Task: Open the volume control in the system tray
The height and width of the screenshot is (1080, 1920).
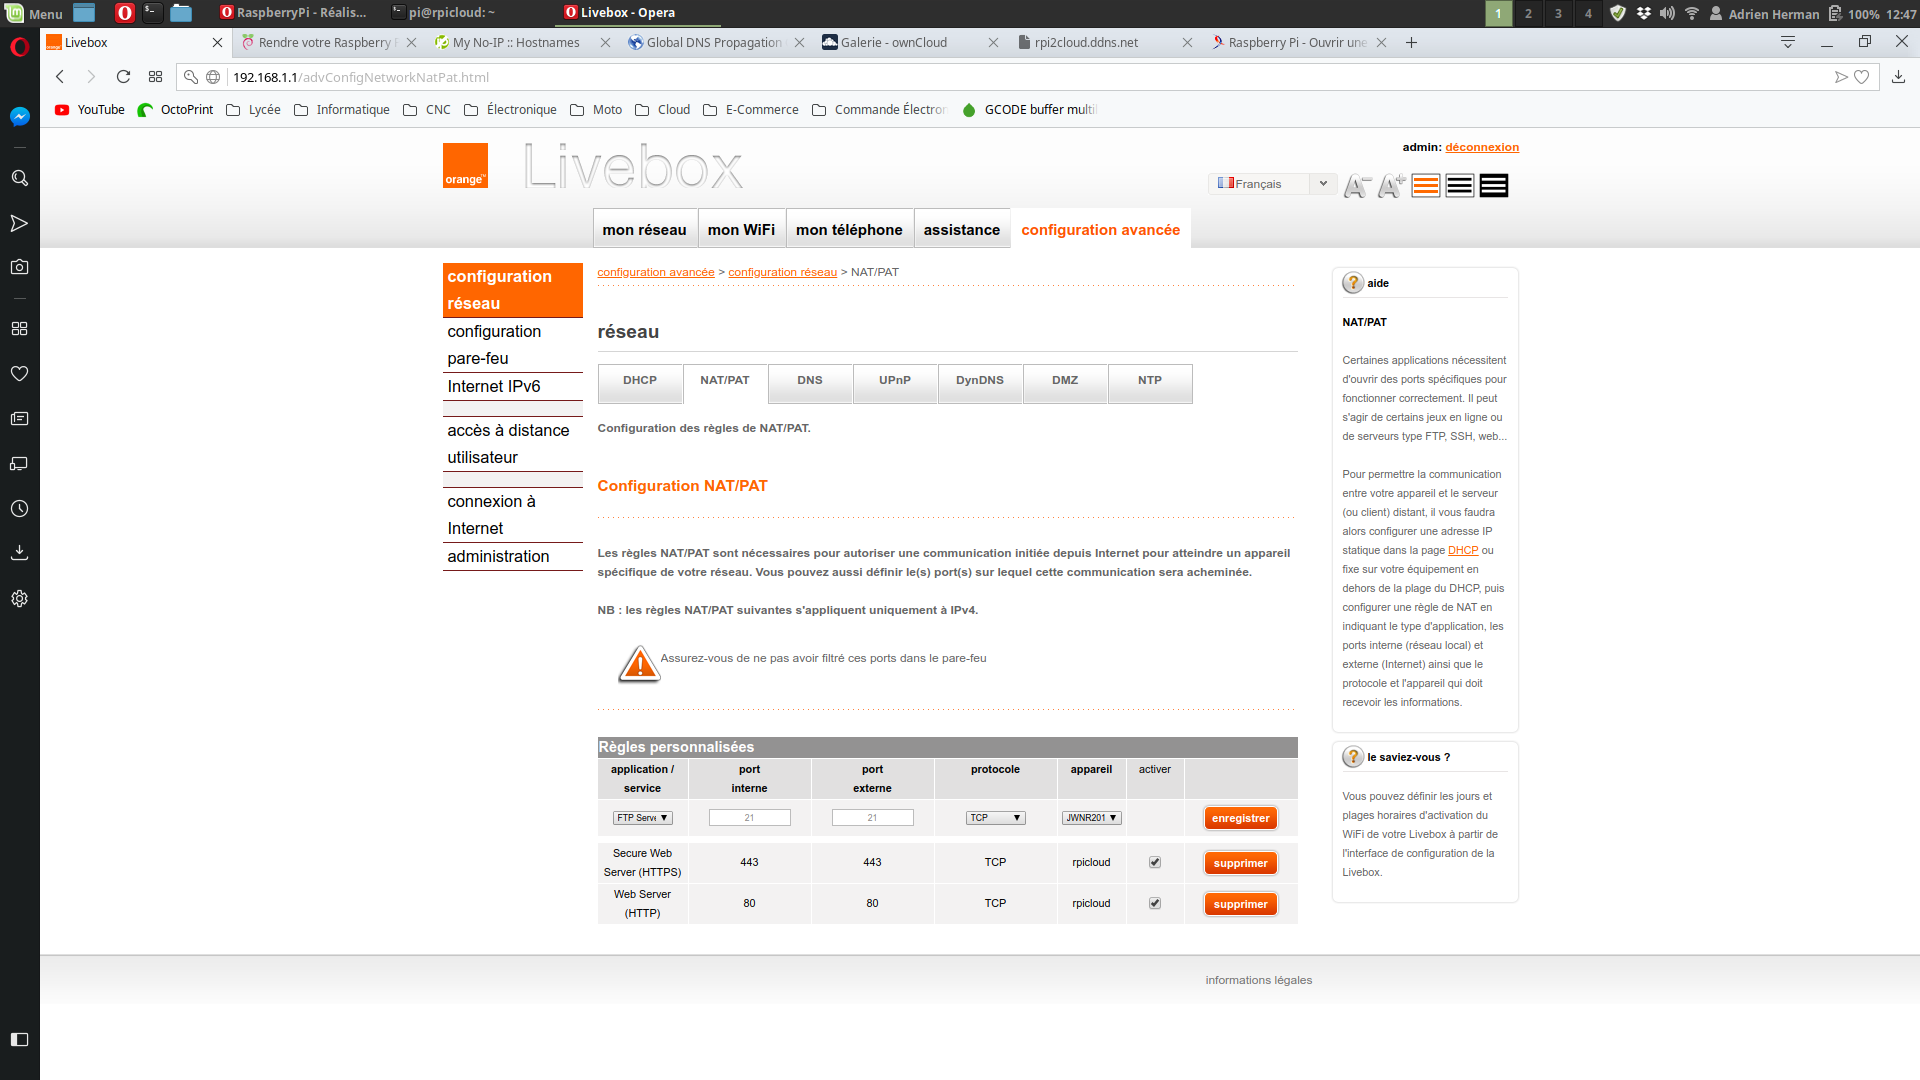Action: pyautogui.click(x=1667, y=13)
